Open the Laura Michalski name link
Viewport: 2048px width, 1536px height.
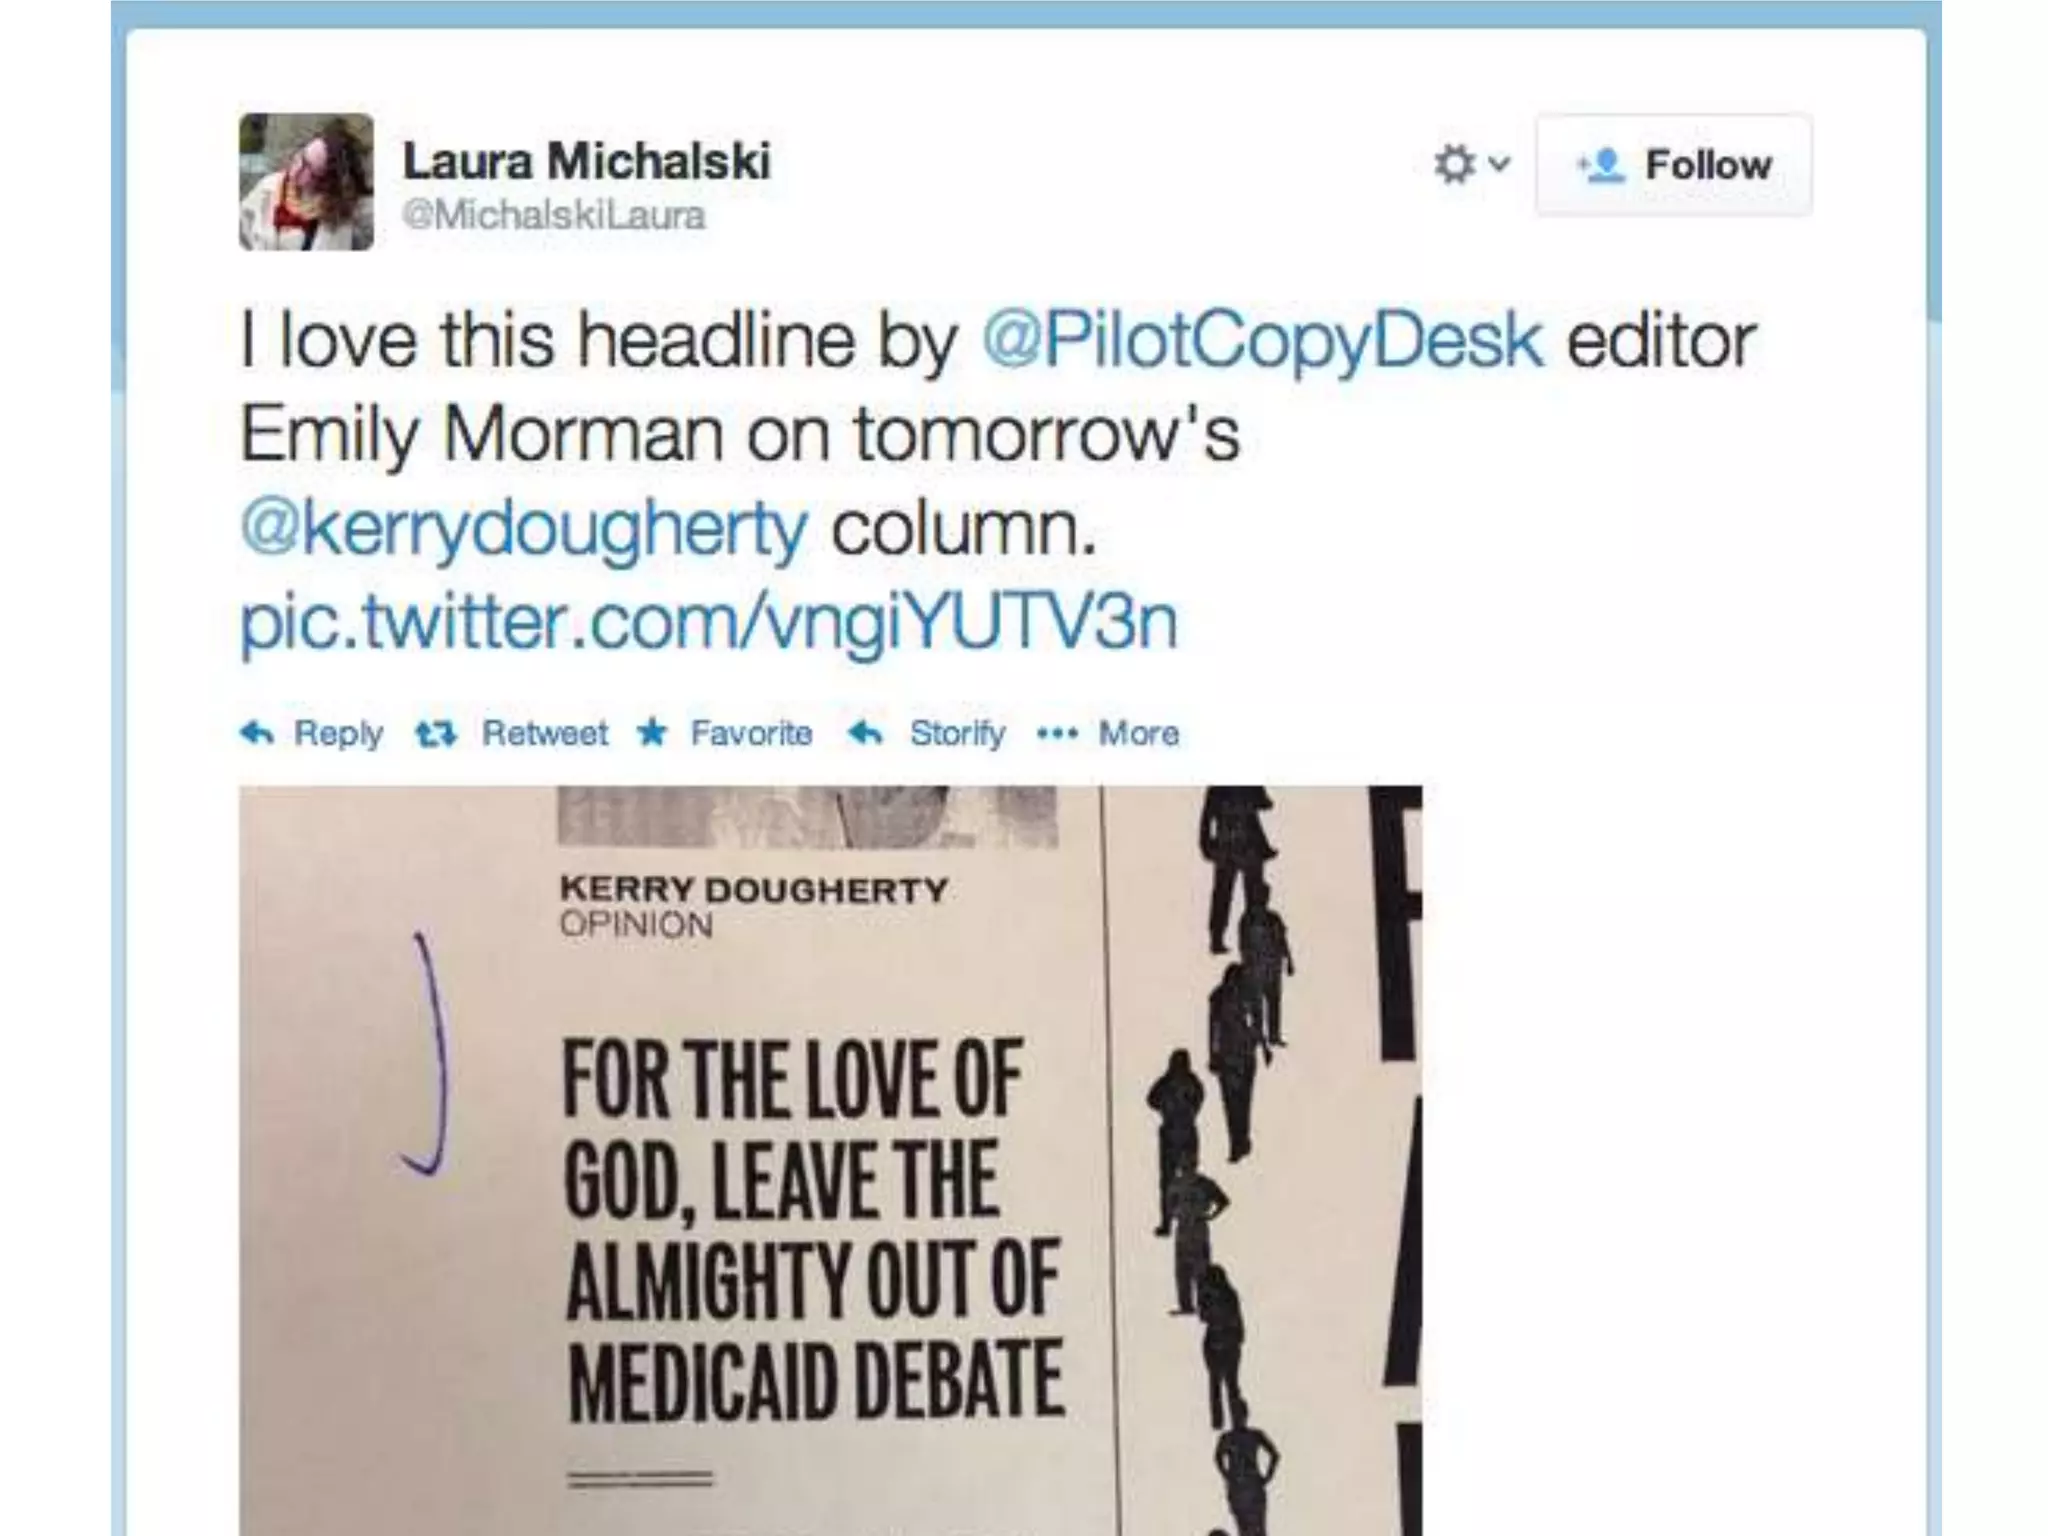coord(586,161)
